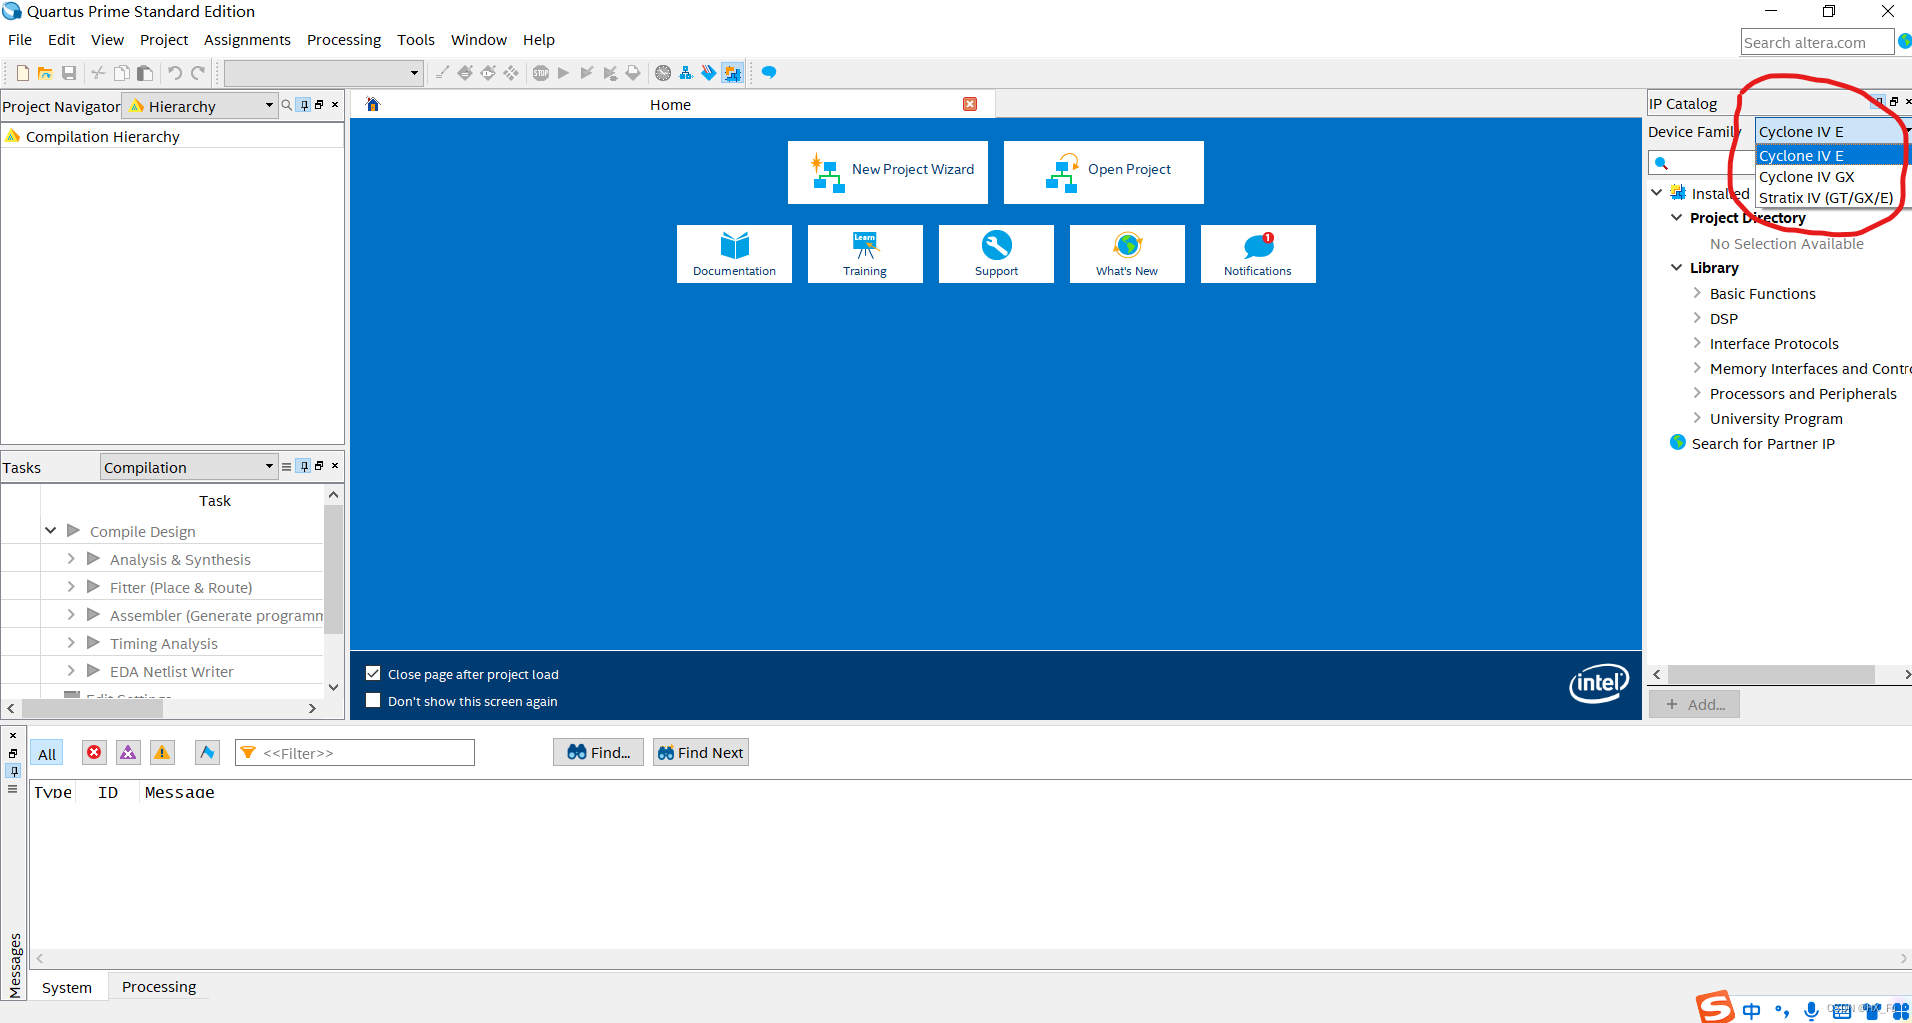Click the messages Filter input field
This screenshot has height=1023, width=1912.
(355, 753)
